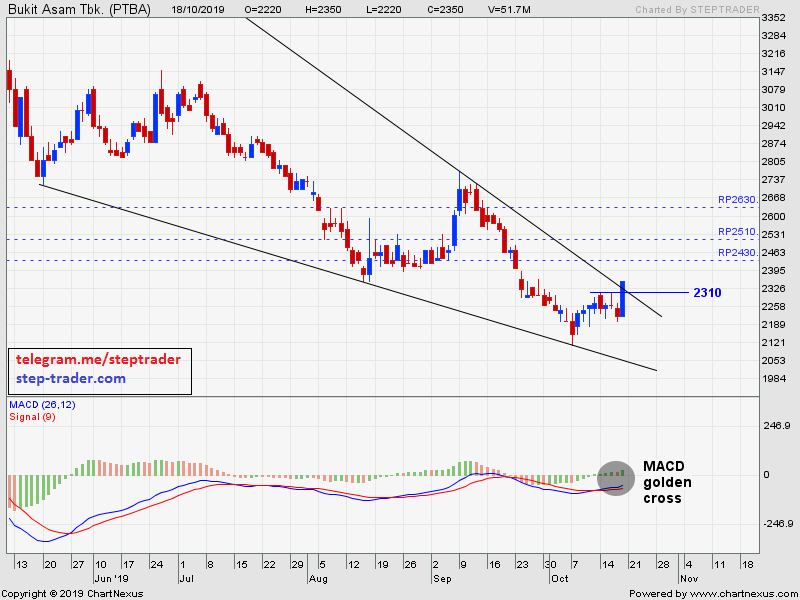Click the RP2630 resistance level label
This screenshot has height=600, width=800.
[737, 200]
